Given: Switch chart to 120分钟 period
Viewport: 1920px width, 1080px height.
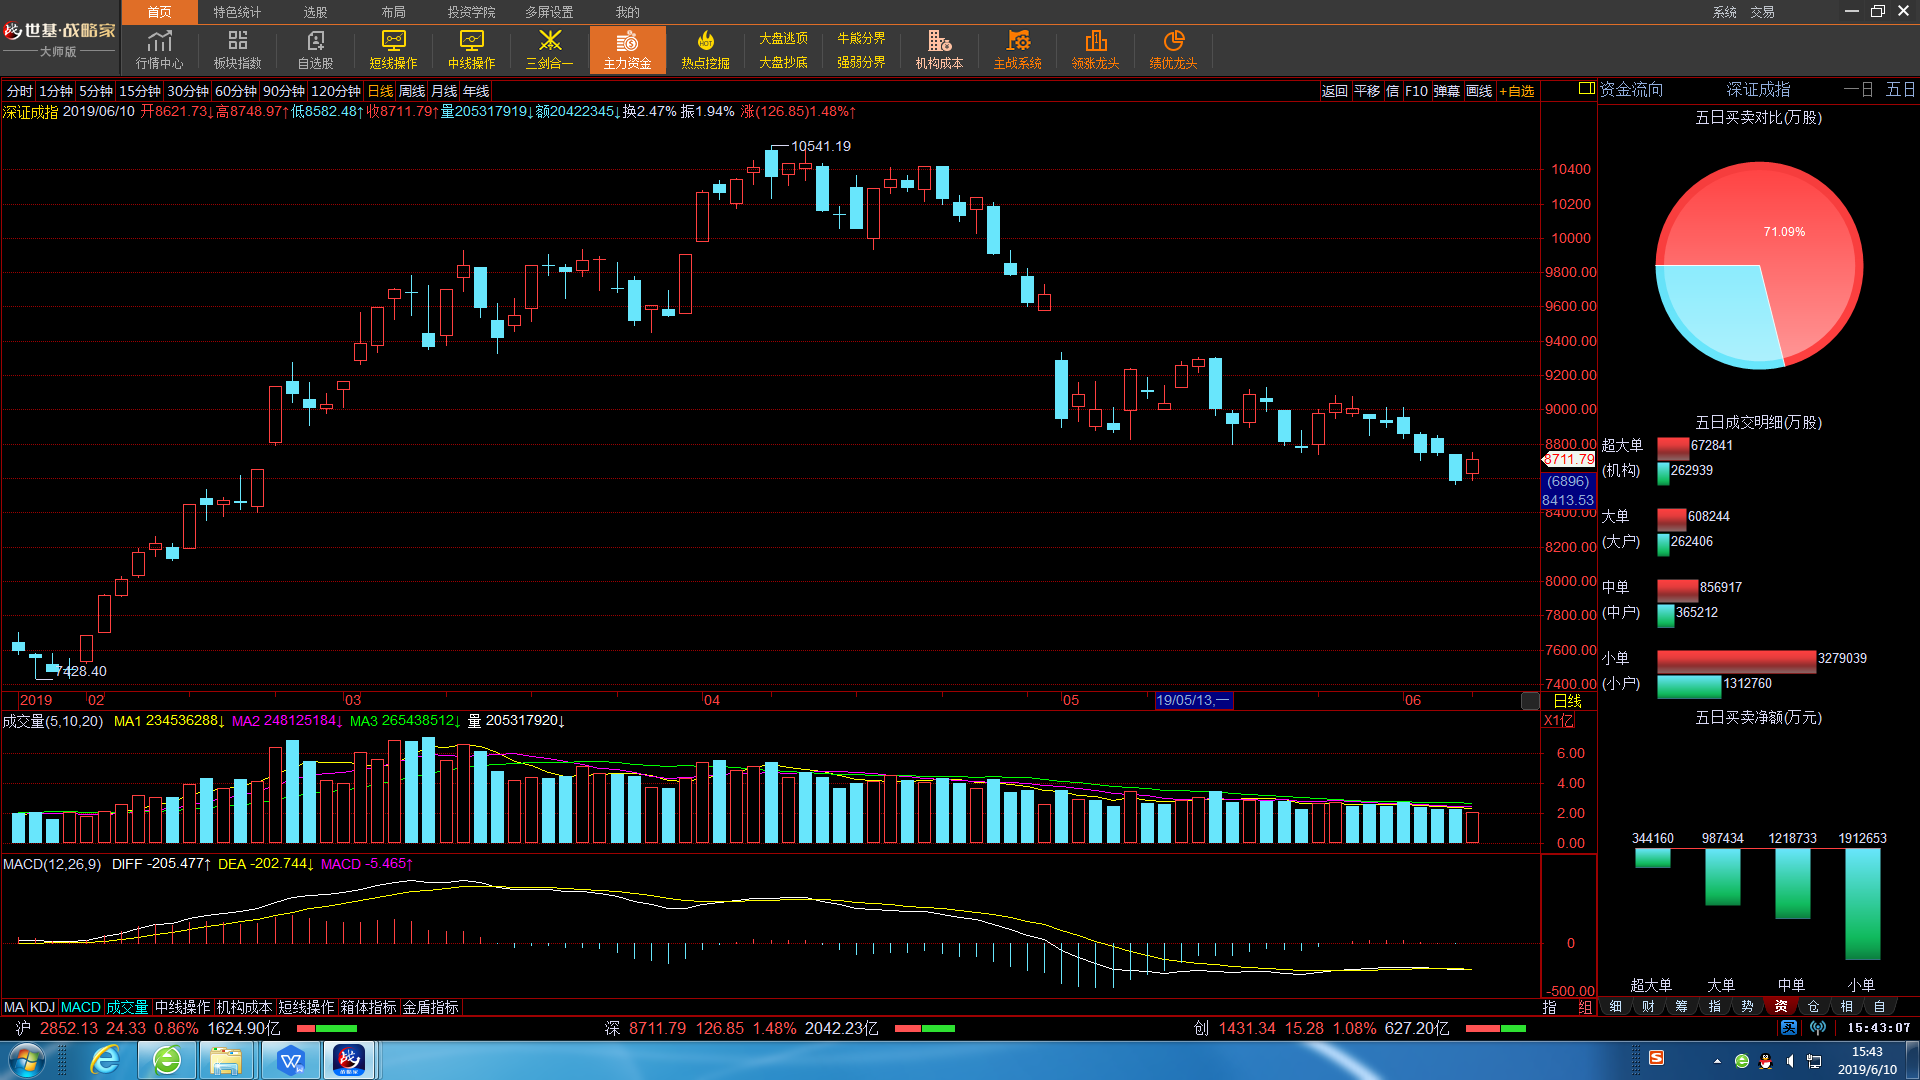Looking at the screenshot, I should point(336,91).
